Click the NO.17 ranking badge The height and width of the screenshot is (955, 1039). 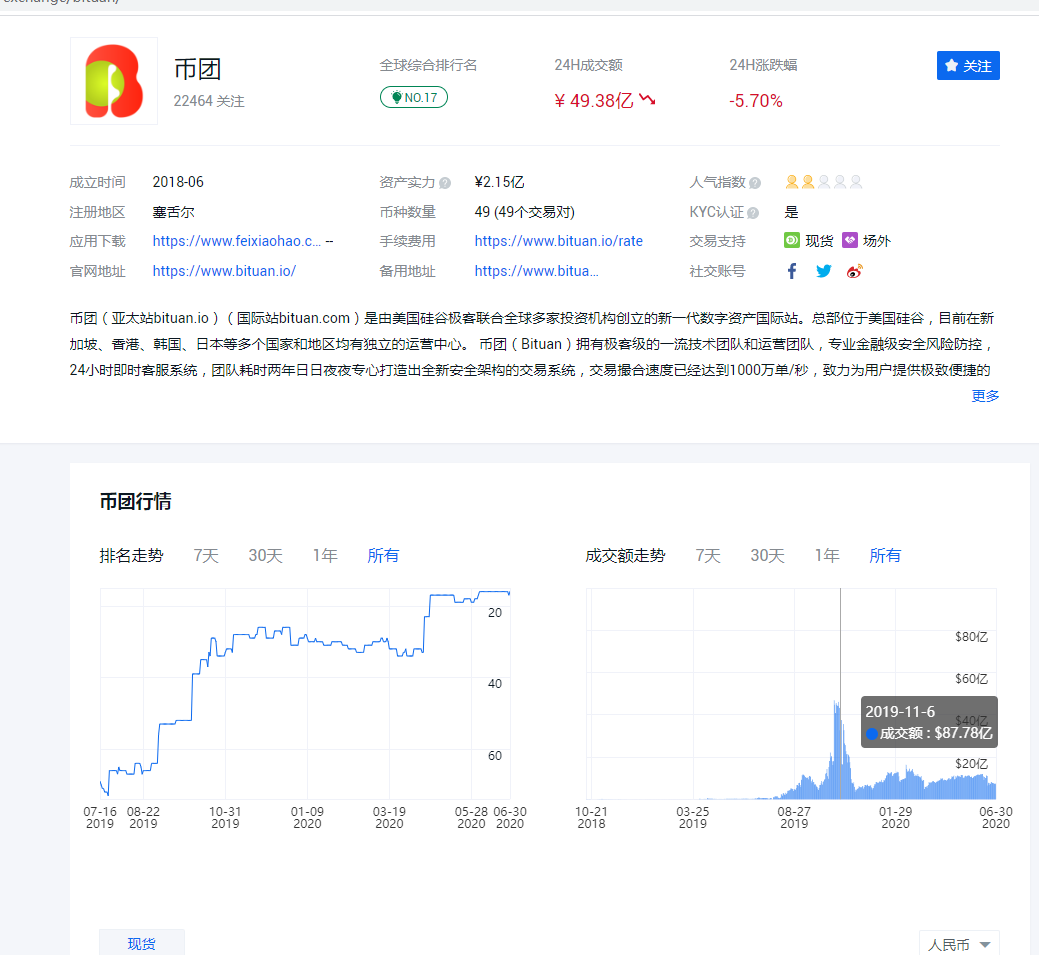413,97
